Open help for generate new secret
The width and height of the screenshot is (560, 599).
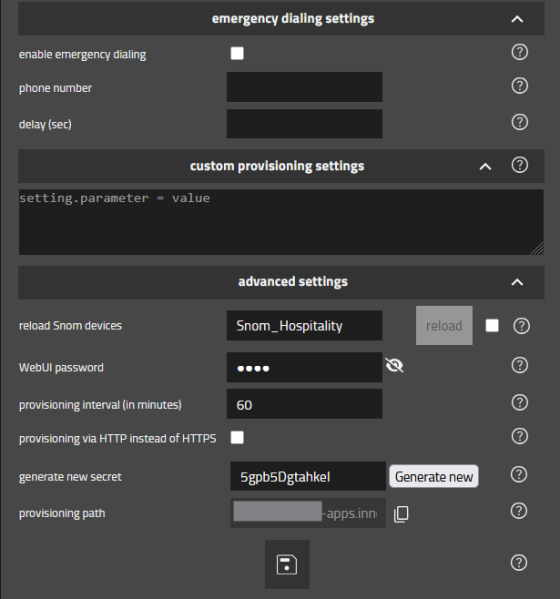coord(519,474)
